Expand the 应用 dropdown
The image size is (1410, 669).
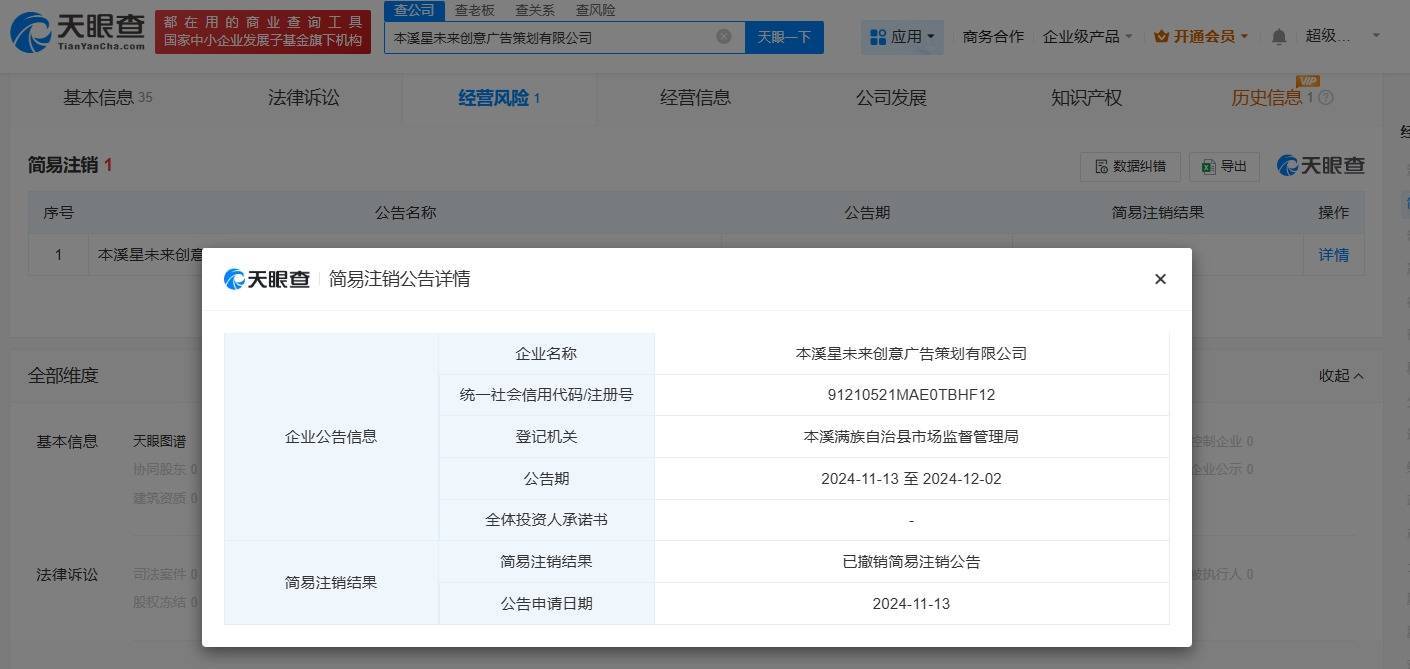coord(930,37)
